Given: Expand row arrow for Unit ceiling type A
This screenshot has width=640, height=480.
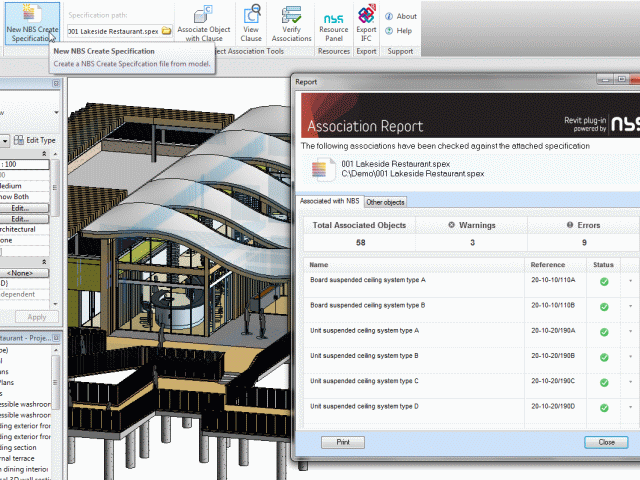Looking at the screenshot, I should point(631,332).
